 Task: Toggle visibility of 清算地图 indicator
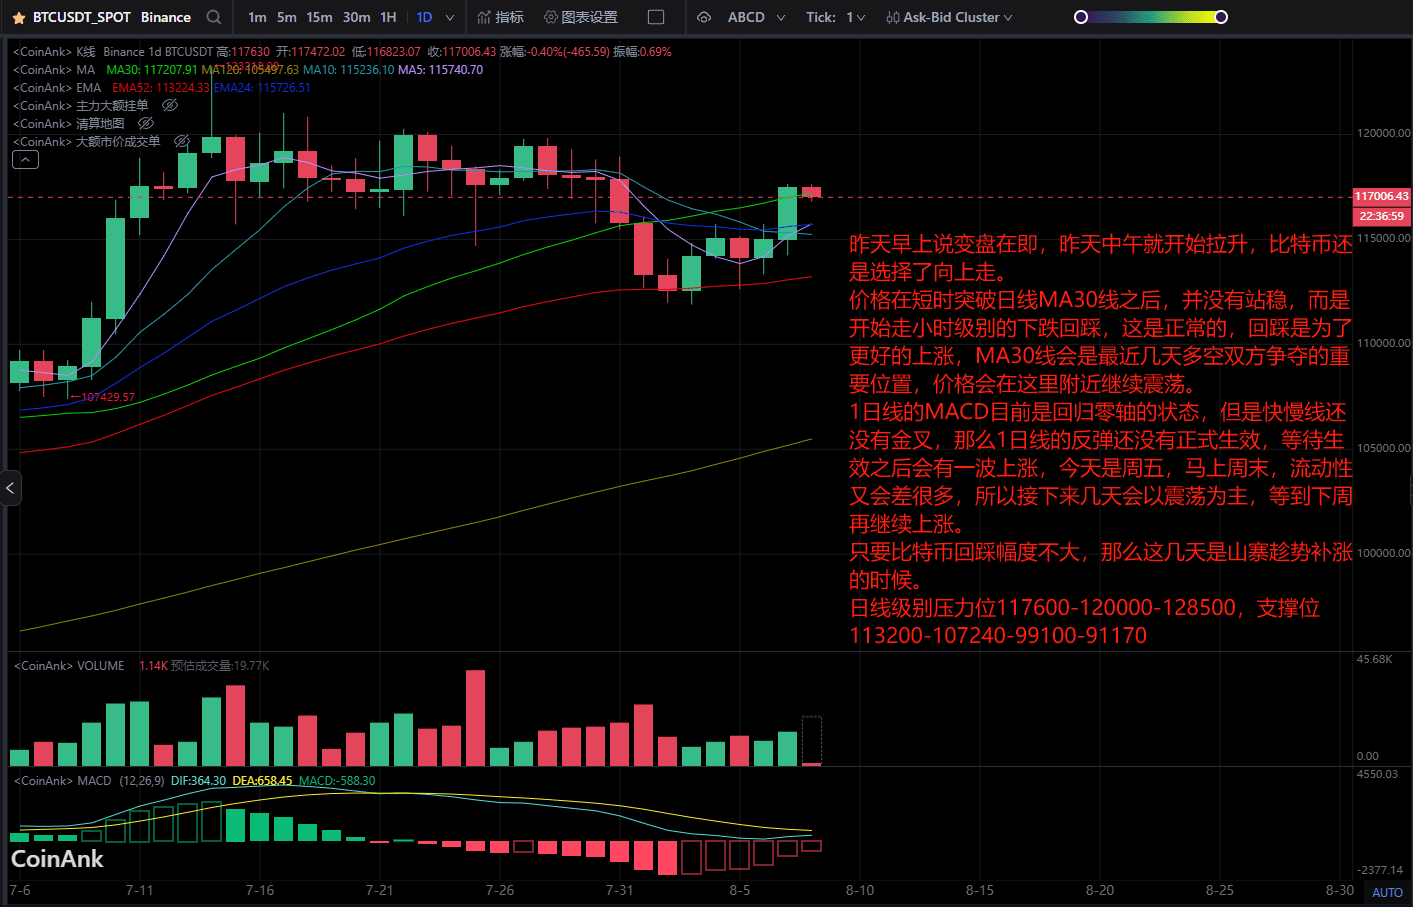point(146,123)
